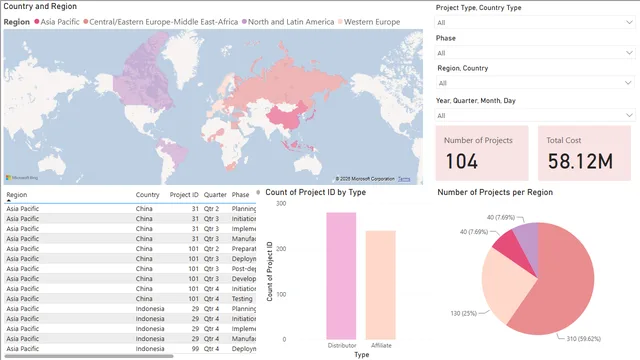Select Canada's purple region on the map
This screenshot has width=640, height=360.
click(143, 80)
